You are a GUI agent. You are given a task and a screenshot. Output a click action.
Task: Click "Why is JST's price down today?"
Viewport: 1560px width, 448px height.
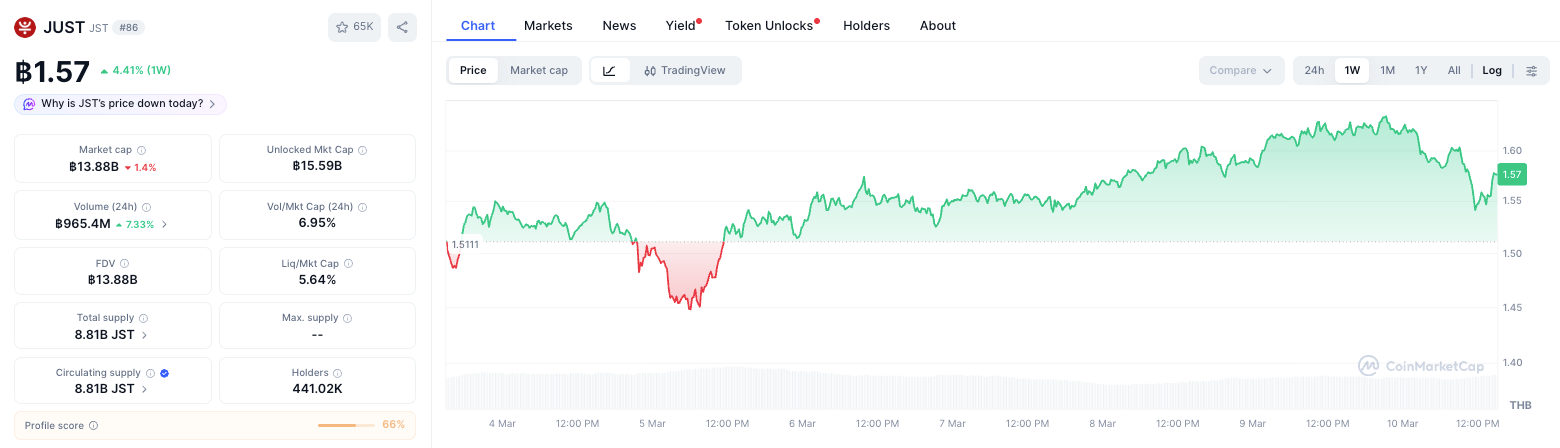pyautogui.click(x=120, y=104)
